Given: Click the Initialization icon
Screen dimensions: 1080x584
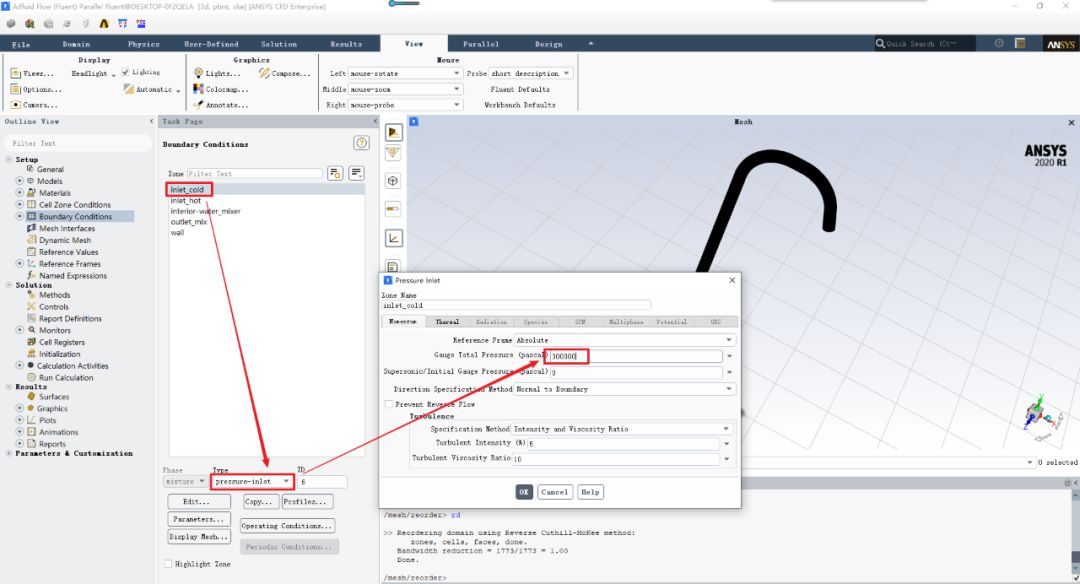Looking at the screenshot, I should click(31, 353).
